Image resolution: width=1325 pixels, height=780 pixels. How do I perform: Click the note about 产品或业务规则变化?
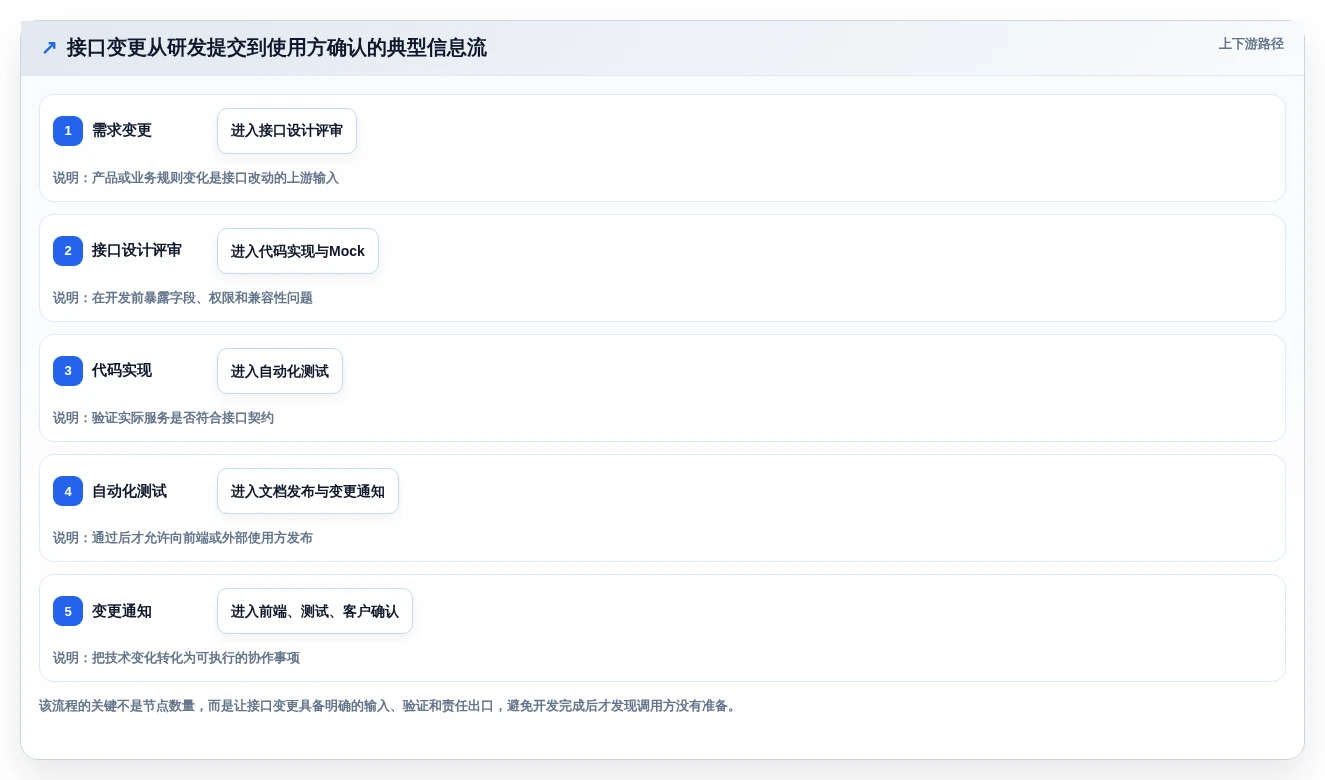pos(196,178)
